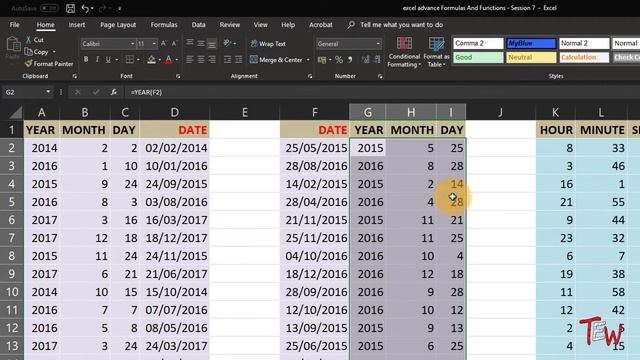Toggle Wrap Text

[x=268, y=44]
